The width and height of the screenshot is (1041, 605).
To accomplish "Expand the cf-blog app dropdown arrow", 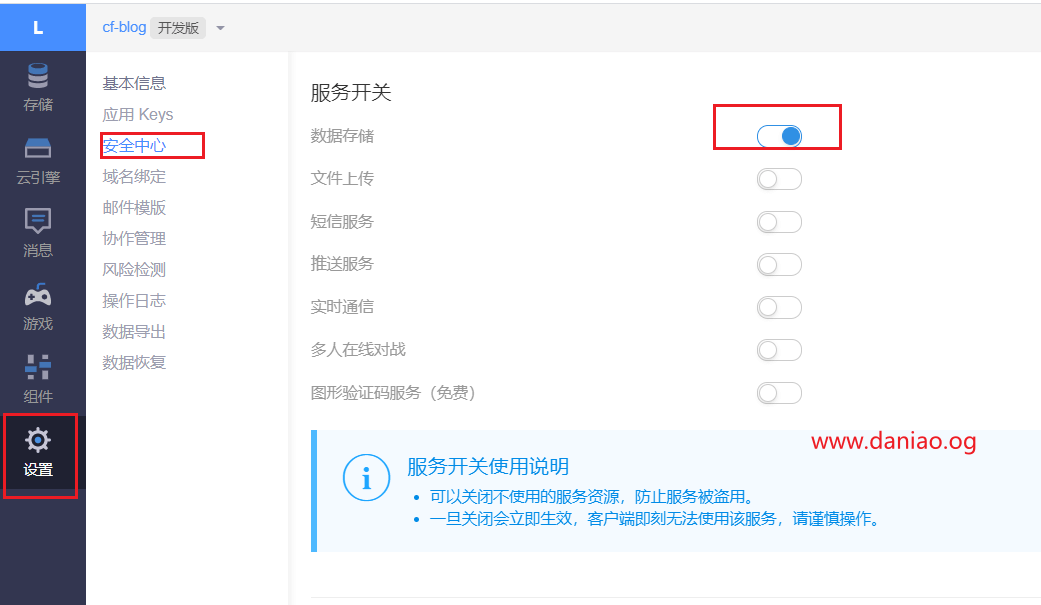I will coord(221,28).
